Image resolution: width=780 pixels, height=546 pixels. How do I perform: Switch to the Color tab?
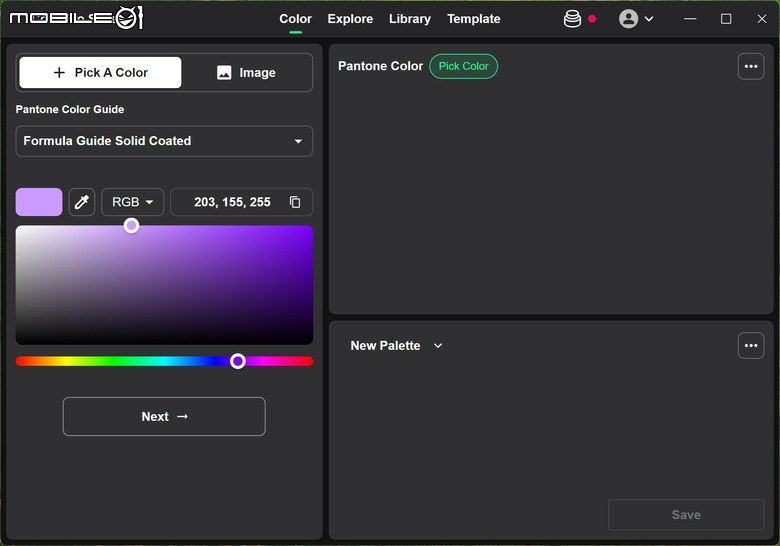click(x=295, y=19)
